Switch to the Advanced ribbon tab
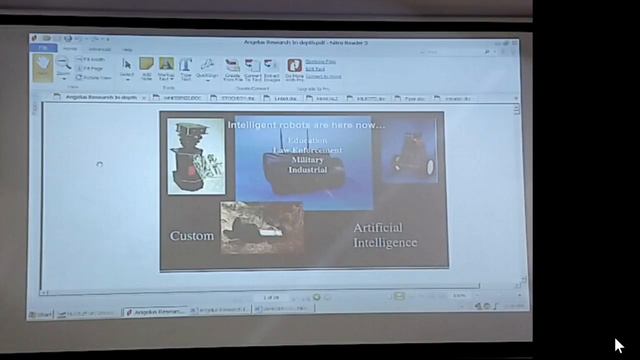The image size is (640, 360). 100,49
